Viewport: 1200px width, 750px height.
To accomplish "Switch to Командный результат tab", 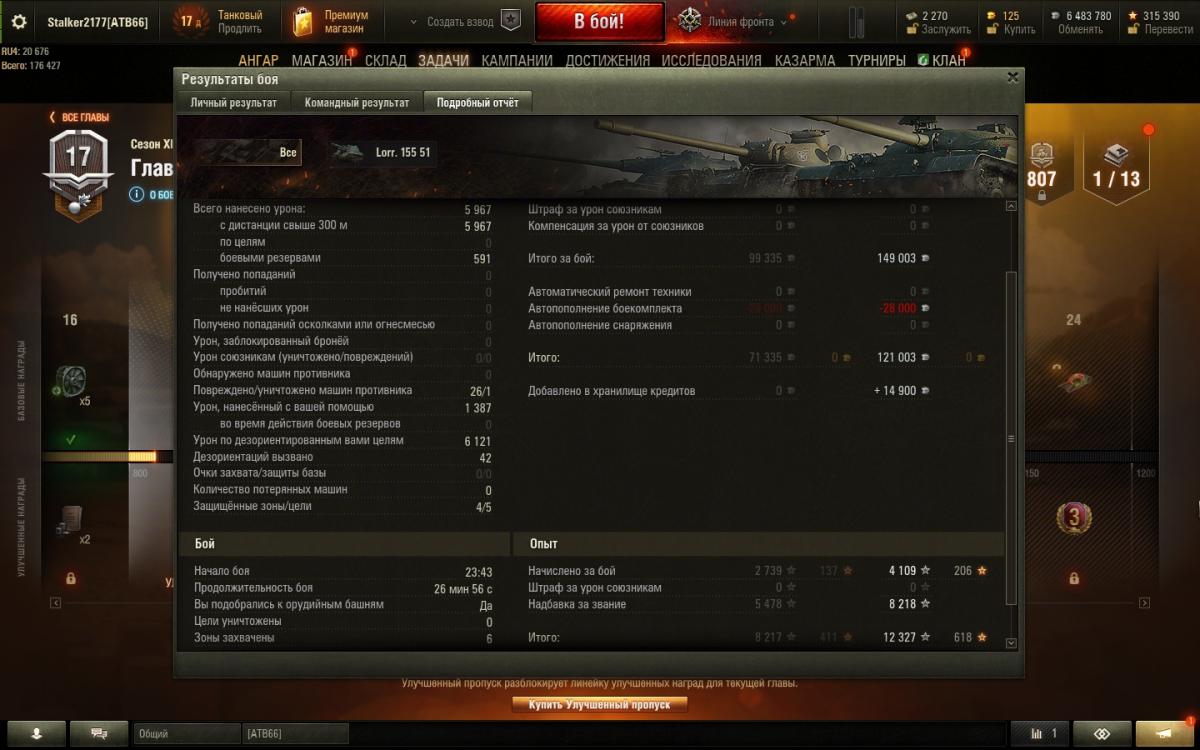I will click(x=357, y=102).
